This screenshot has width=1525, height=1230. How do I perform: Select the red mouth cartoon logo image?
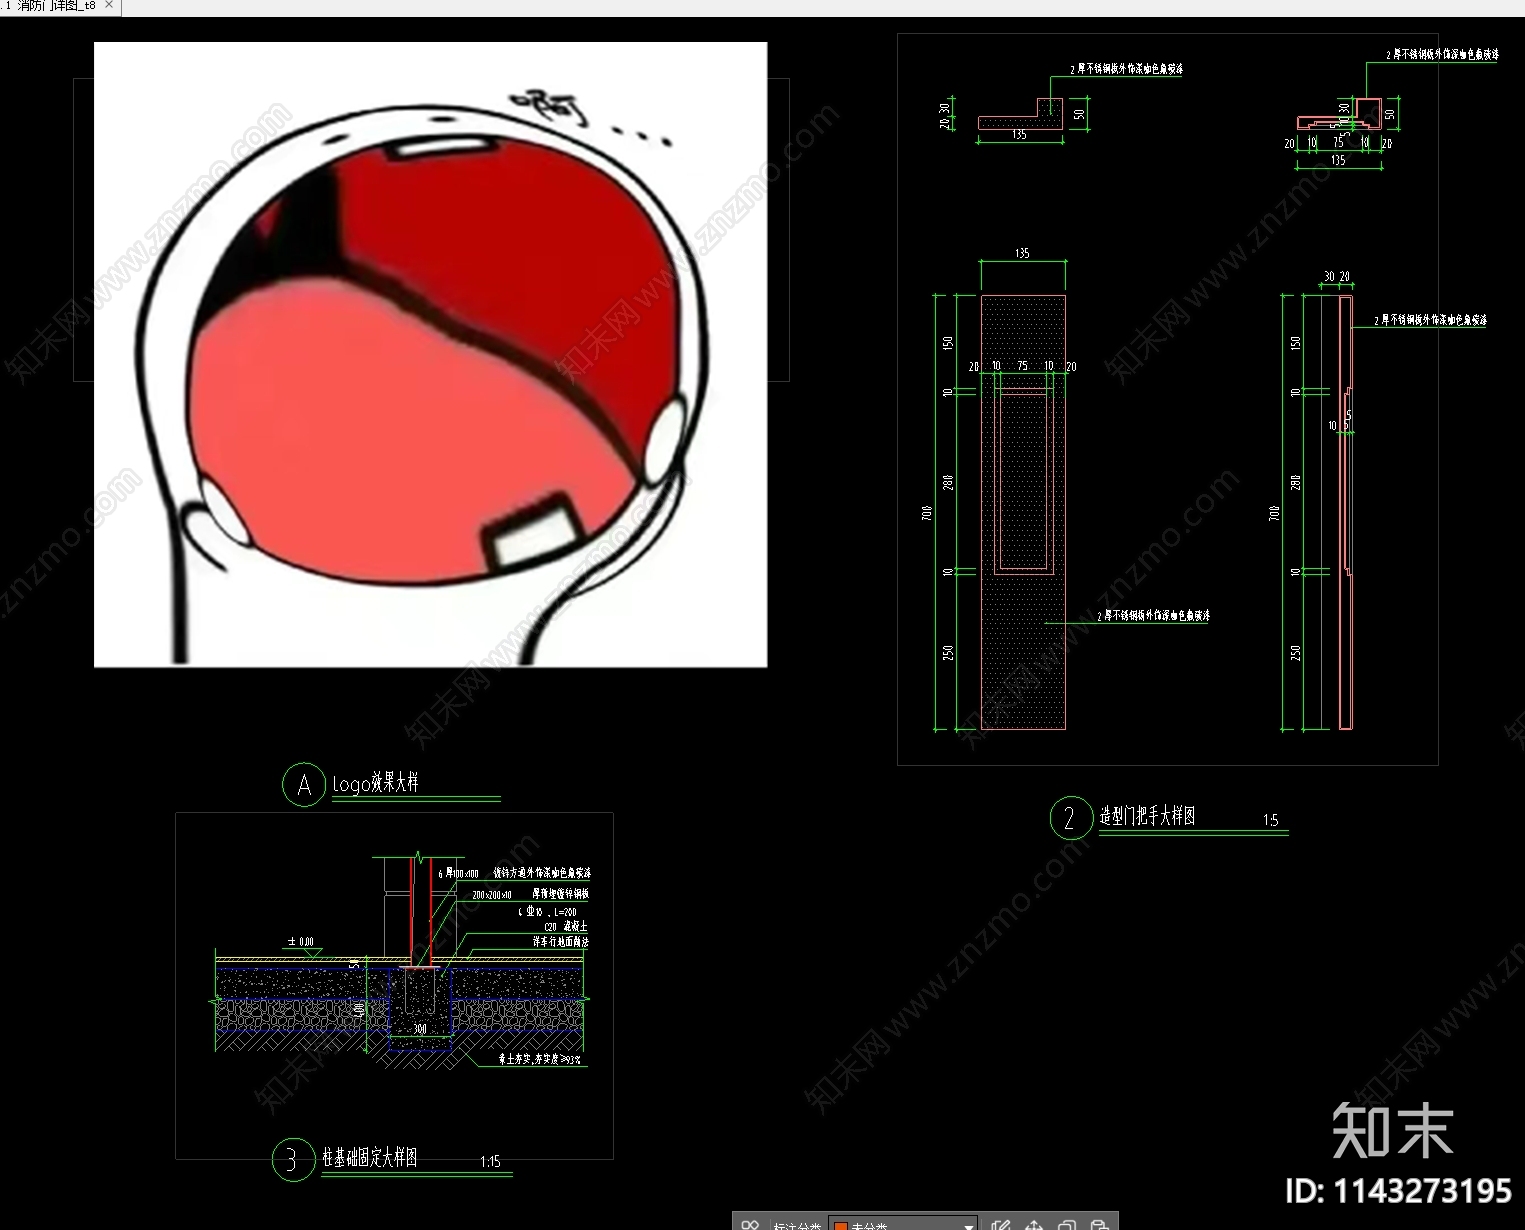pyautogui.click(x=430, y=354)
